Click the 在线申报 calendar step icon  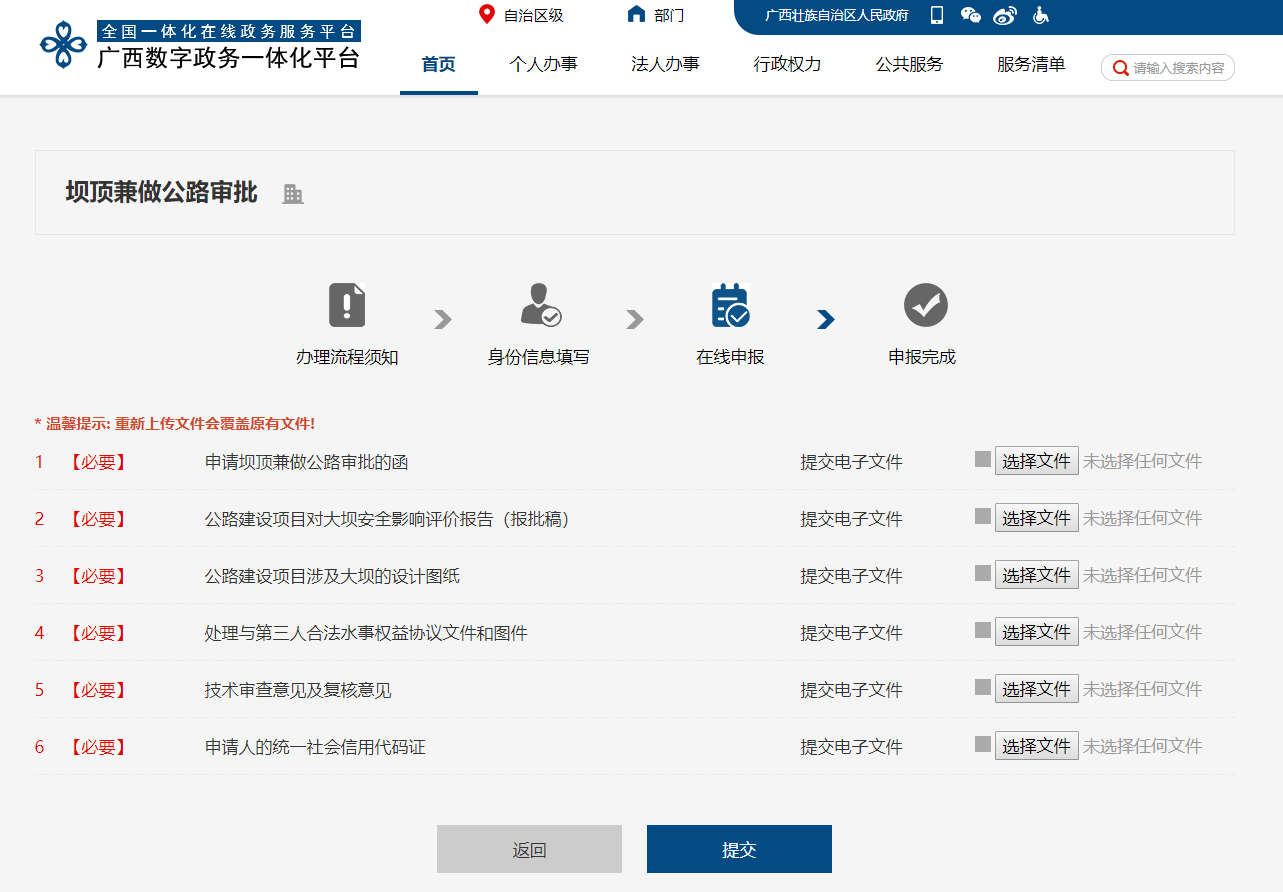coord(730,305)
